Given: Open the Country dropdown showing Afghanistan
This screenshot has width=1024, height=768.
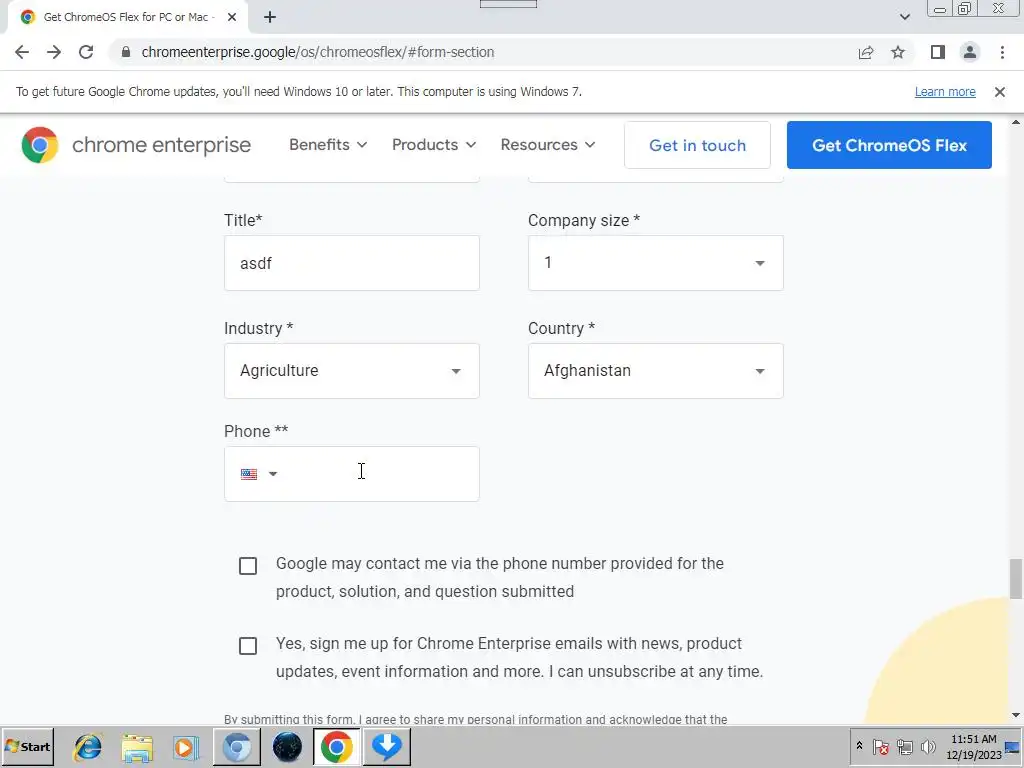Looking at the screenshot, I should pos(655,371).
